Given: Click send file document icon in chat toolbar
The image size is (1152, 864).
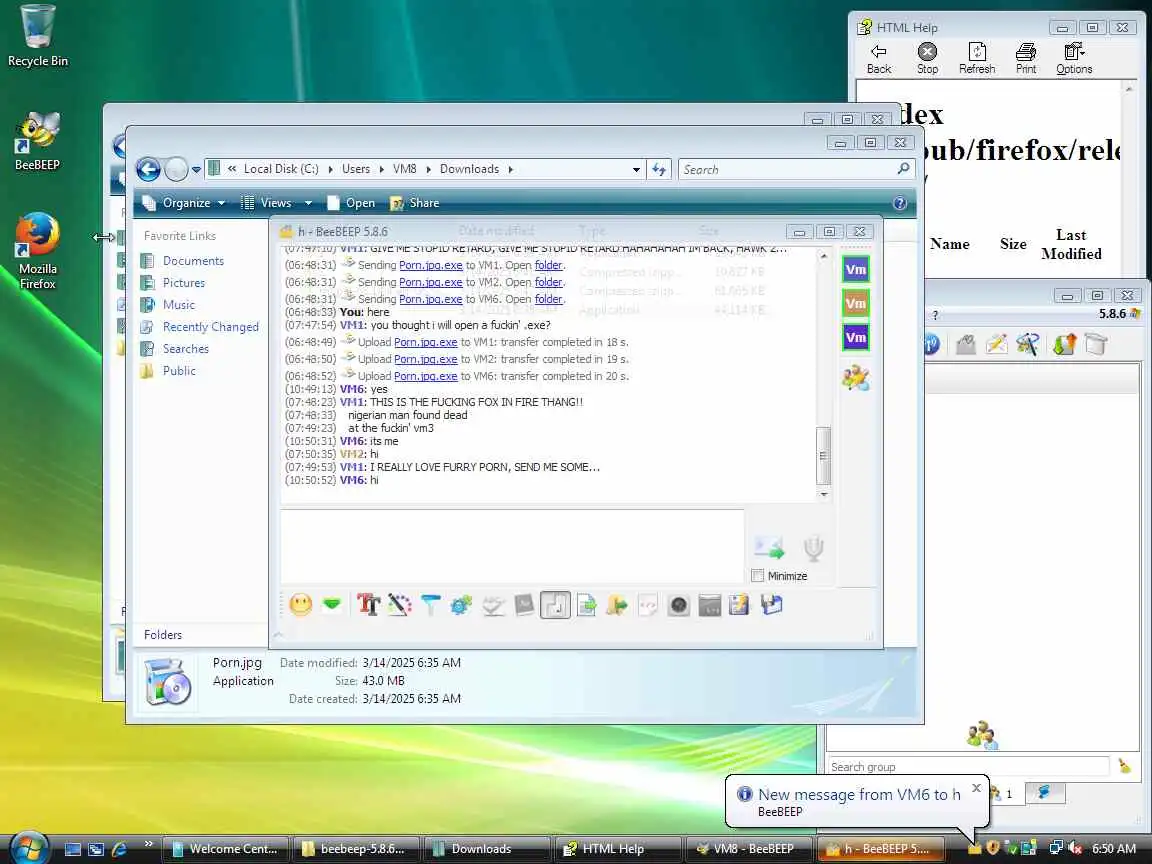Looking at the screenshot, I should (586, 605).
